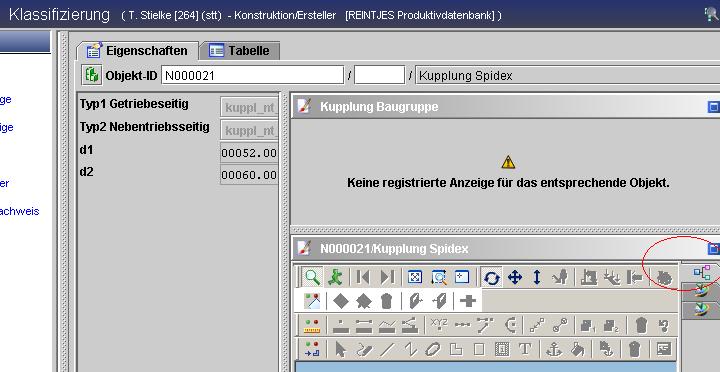Click the d1 value 00052.00
This screenshot has width=720, height=372.
pos(249,152)
